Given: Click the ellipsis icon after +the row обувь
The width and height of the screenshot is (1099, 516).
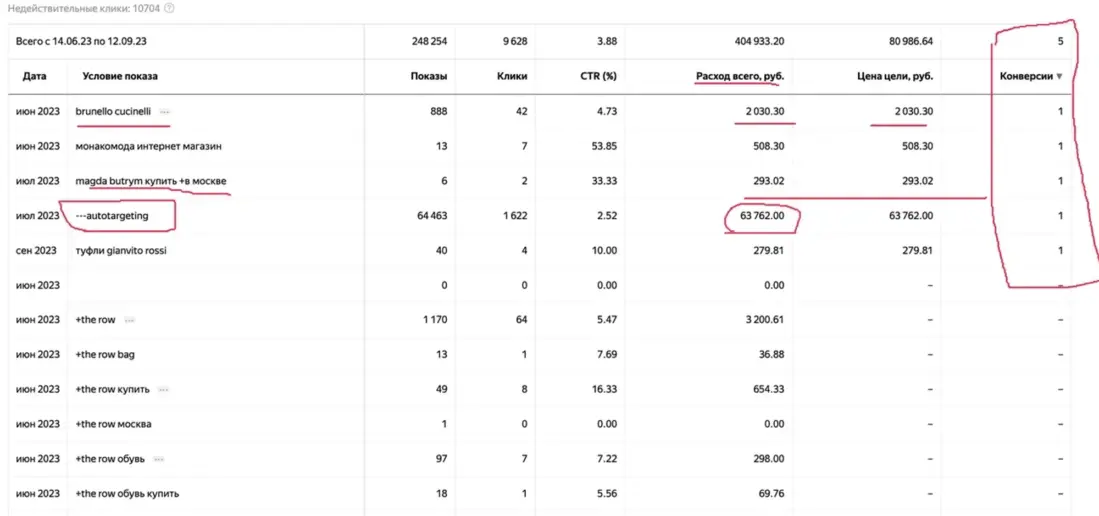Looking at the screenshot, I should point(160,459).
